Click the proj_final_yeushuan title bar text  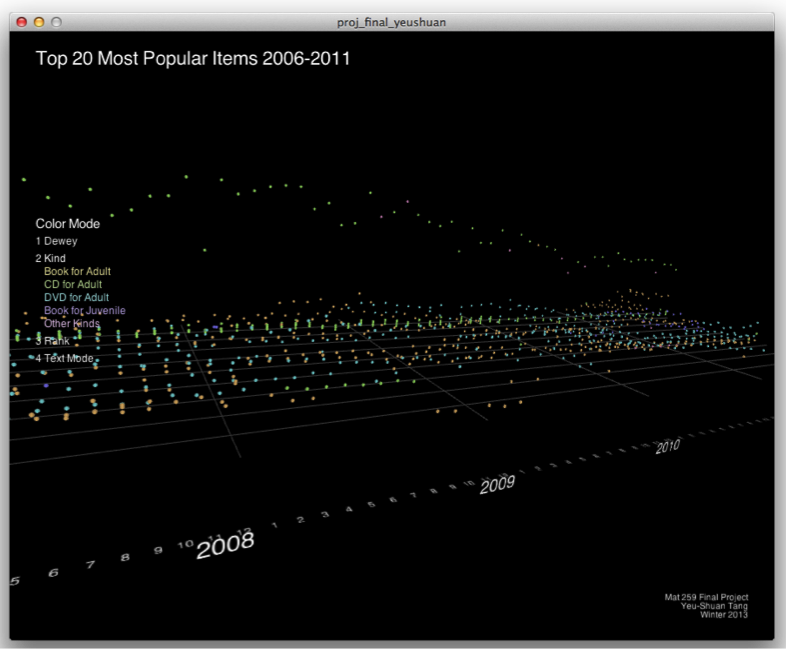click(x=393, y=21)
